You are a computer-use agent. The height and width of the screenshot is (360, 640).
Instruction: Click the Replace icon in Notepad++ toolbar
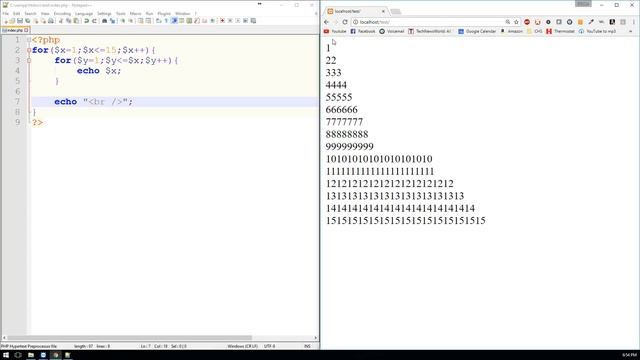(112, 21)
